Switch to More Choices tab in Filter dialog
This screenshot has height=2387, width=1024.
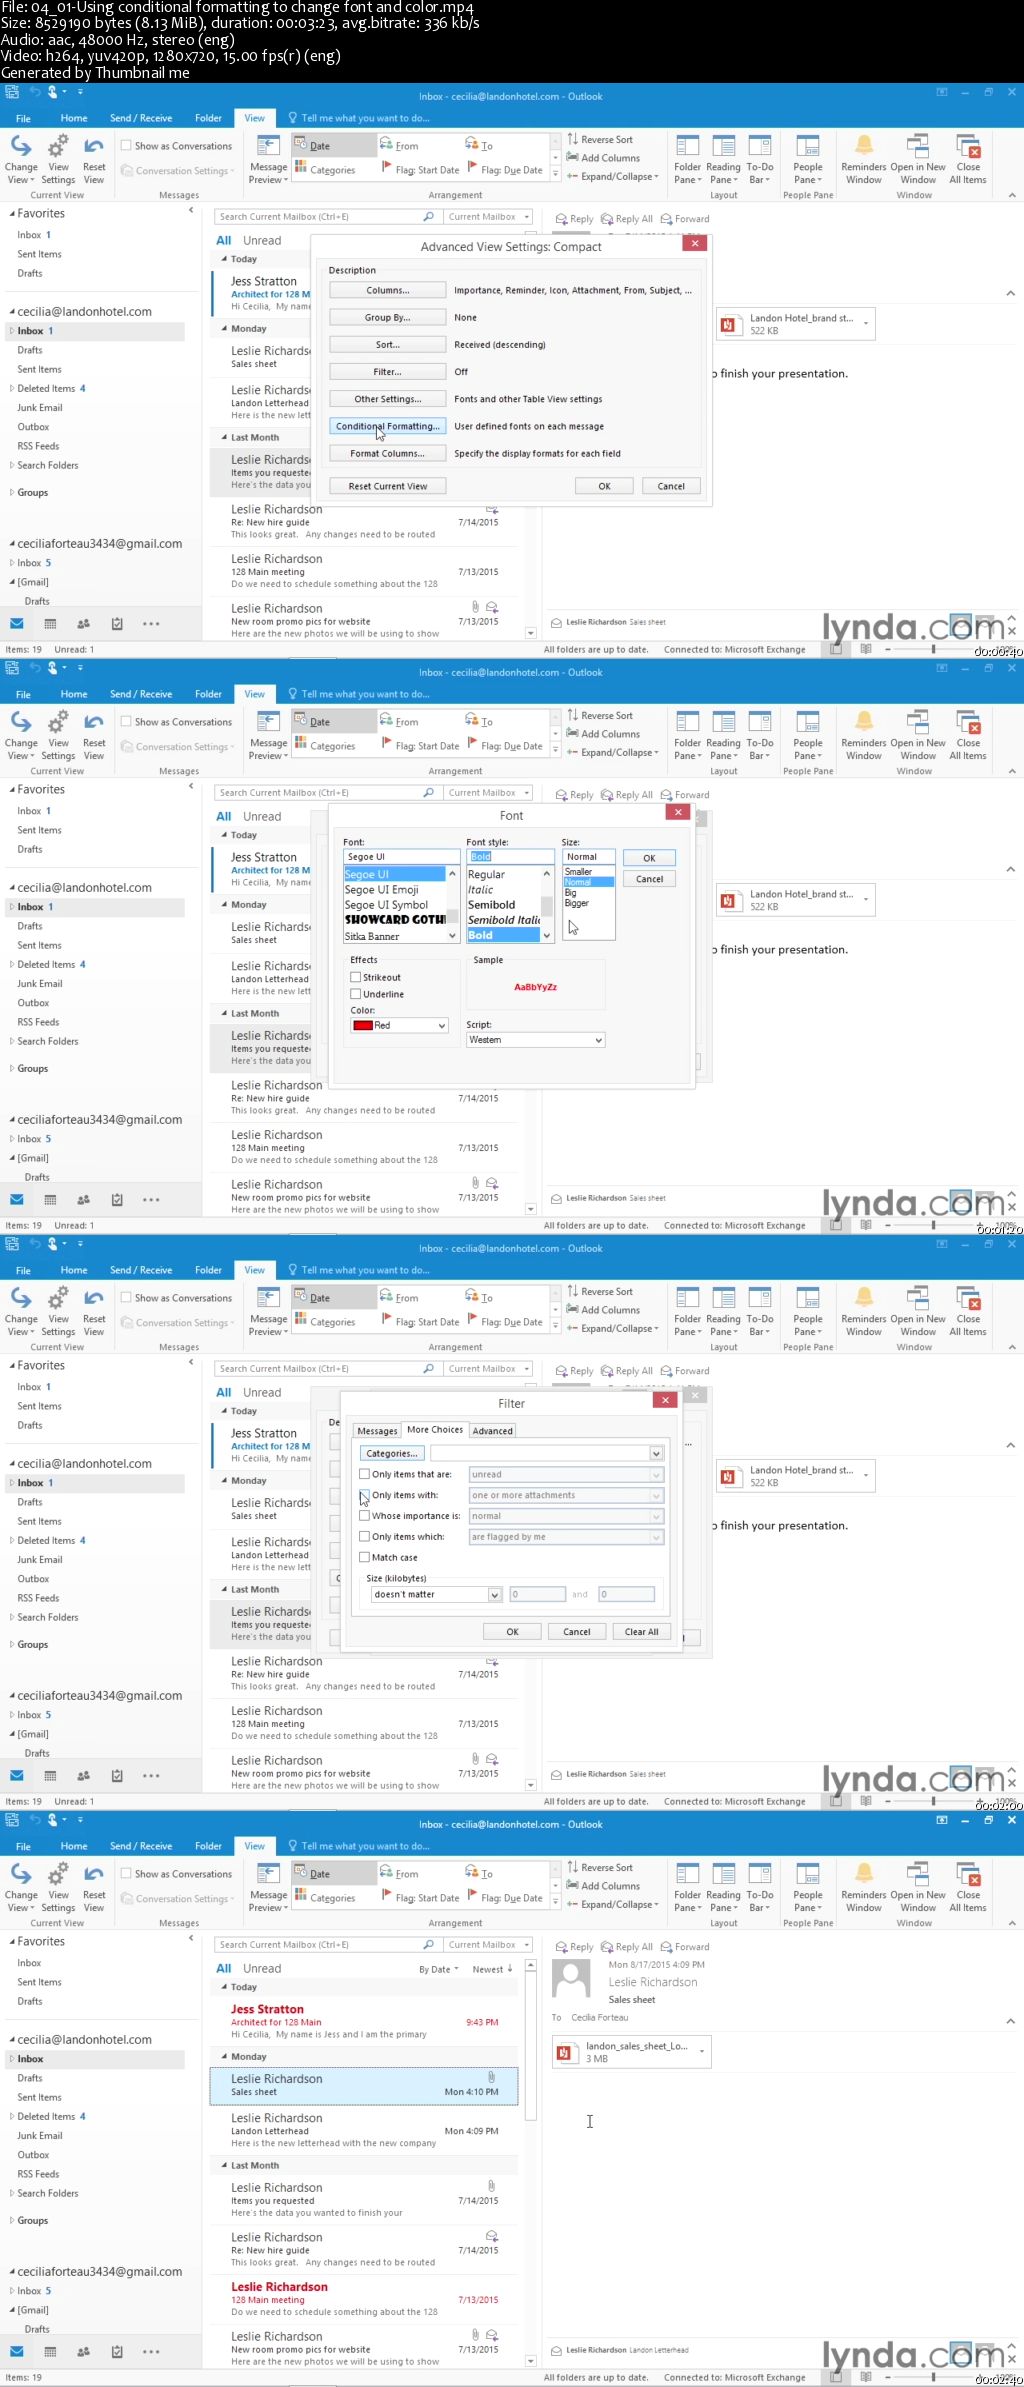coord(435,1430)
